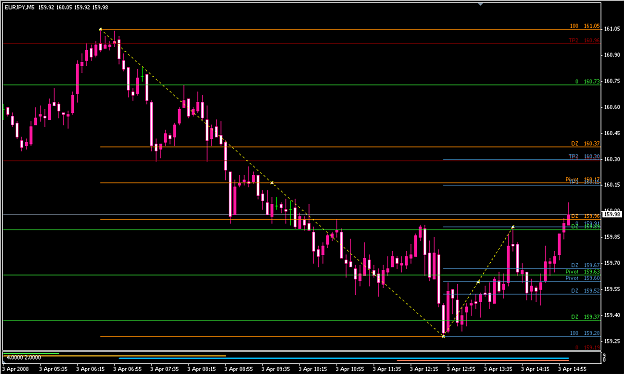Select the green '0 160.73' level label

click(x=587, y=81)
